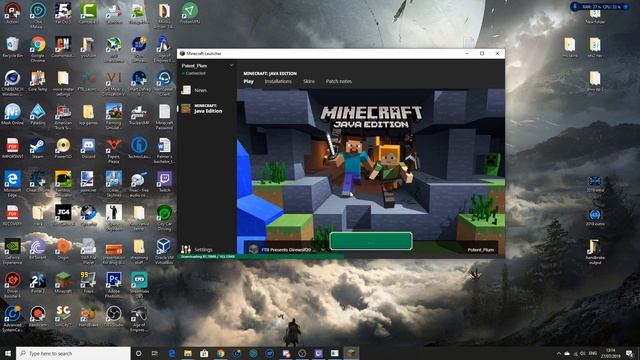Select the streaming stuff folder icon
Screen dimensions: 640x360
(x=139, y=251)
